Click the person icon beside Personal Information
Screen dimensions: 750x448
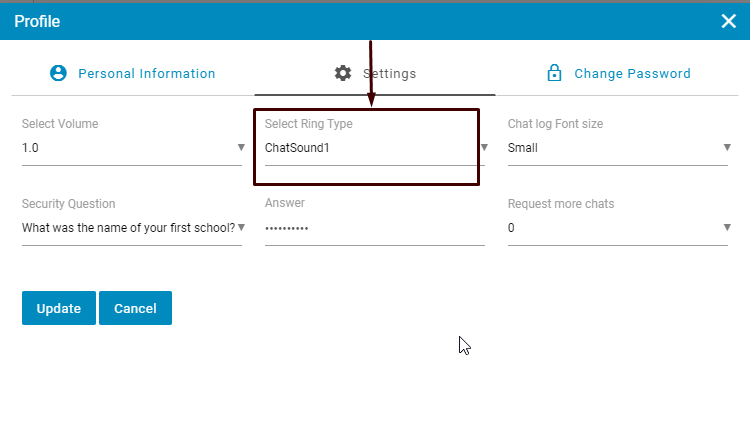pyautogui.click(x=58, y=73)
